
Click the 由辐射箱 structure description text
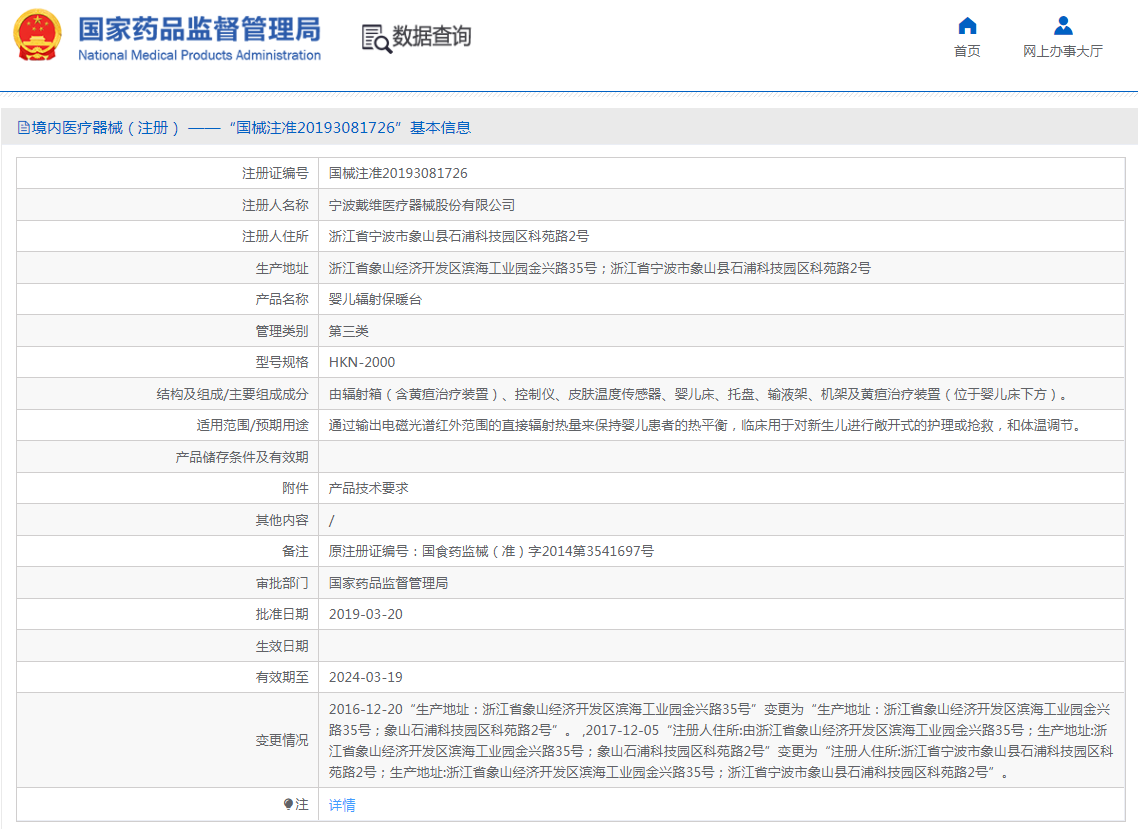(700, 394)
